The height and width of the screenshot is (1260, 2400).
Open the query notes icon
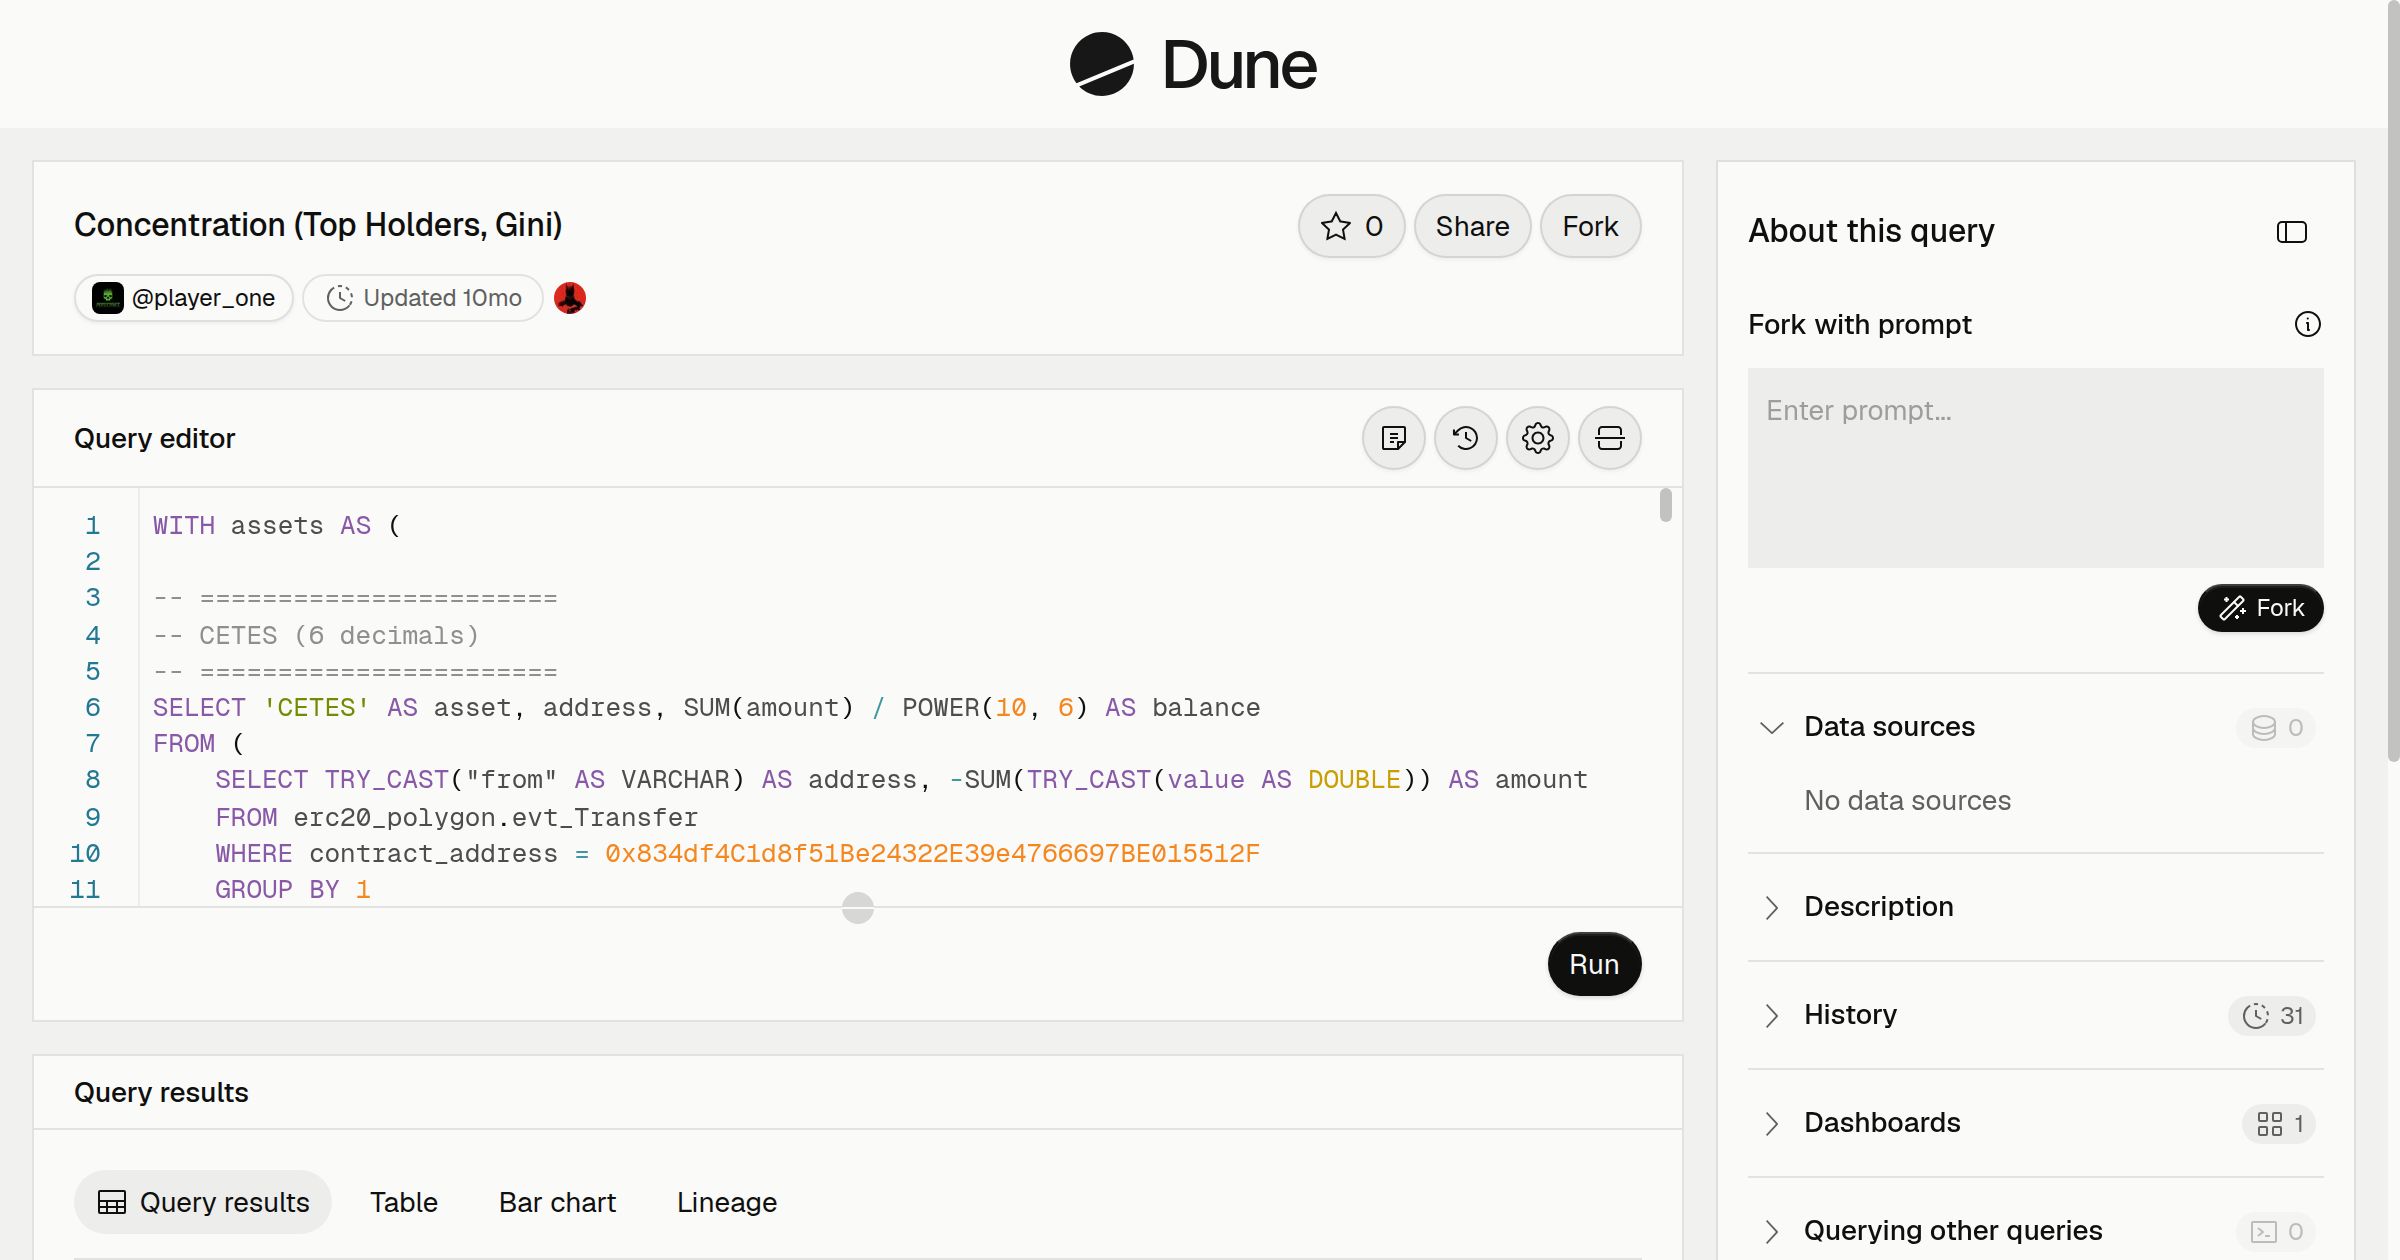click(1394, 438)
